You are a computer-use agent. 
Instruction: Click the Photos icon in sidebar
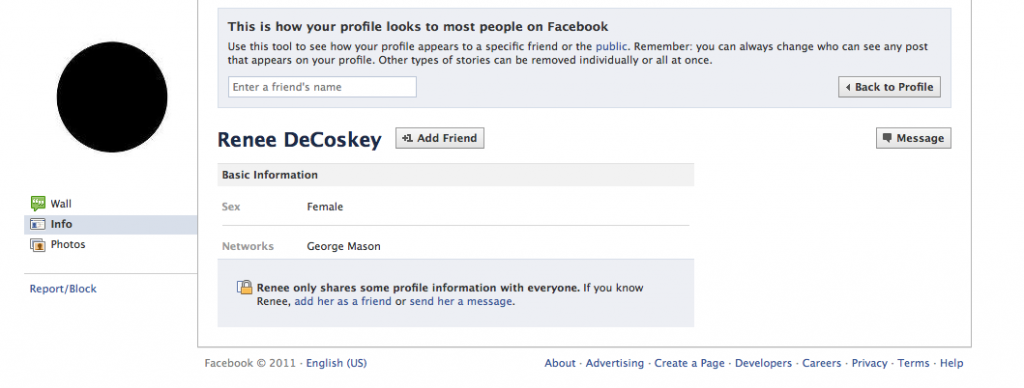(x=38, y=244)
